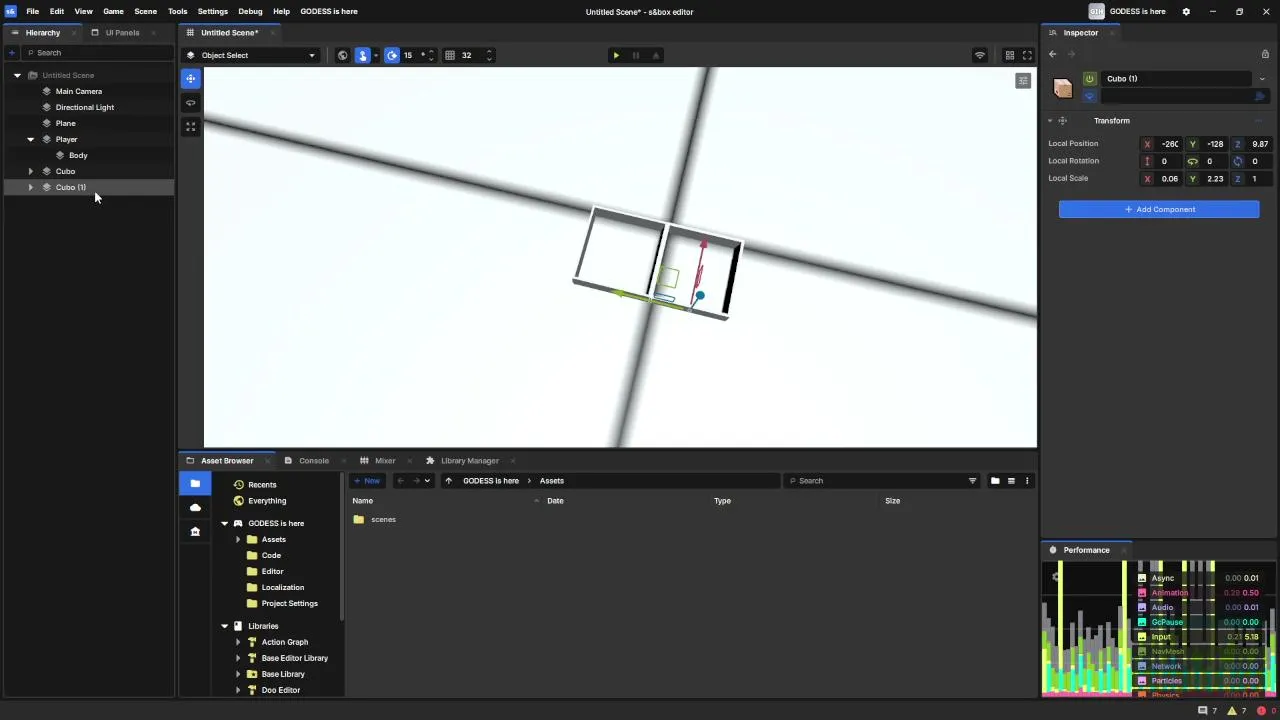Image resolution: width=1280 pixels, height=720 pixels.
Task: Open the Debug menu
Action: click(250, 11)
